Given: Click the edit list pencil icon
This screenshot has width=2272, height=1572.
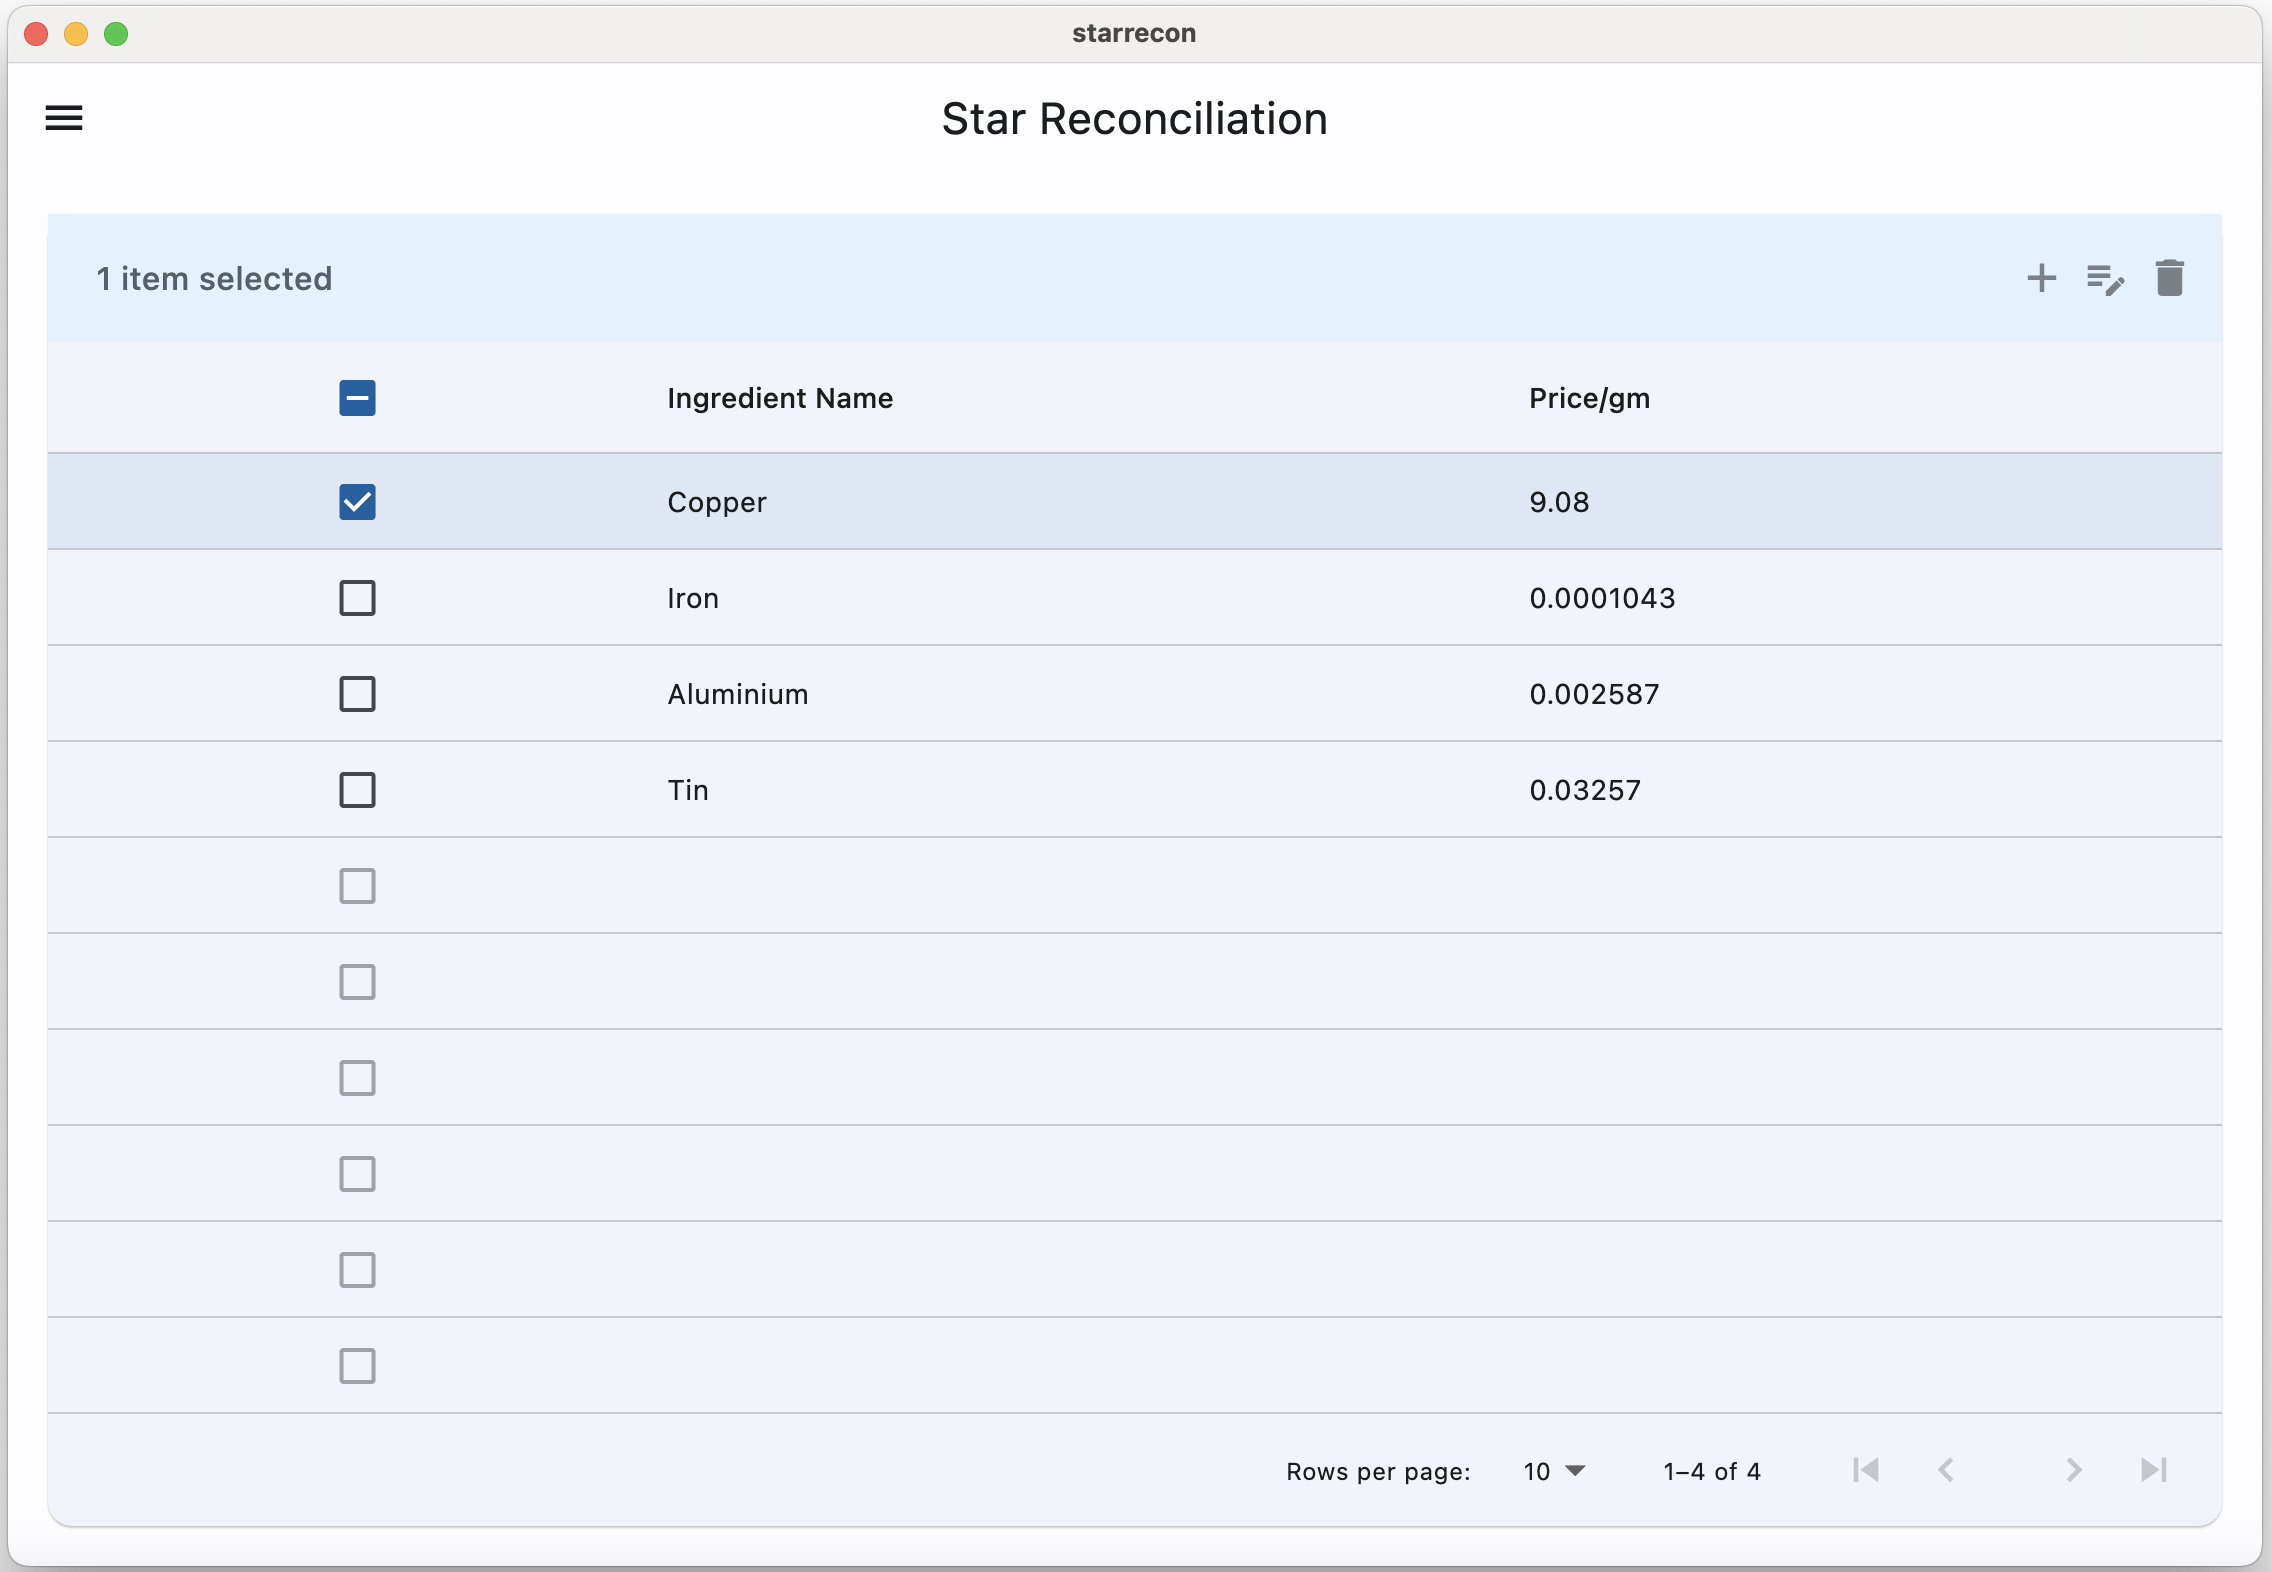Looking at the screenshot, I should coord(2105,279).
